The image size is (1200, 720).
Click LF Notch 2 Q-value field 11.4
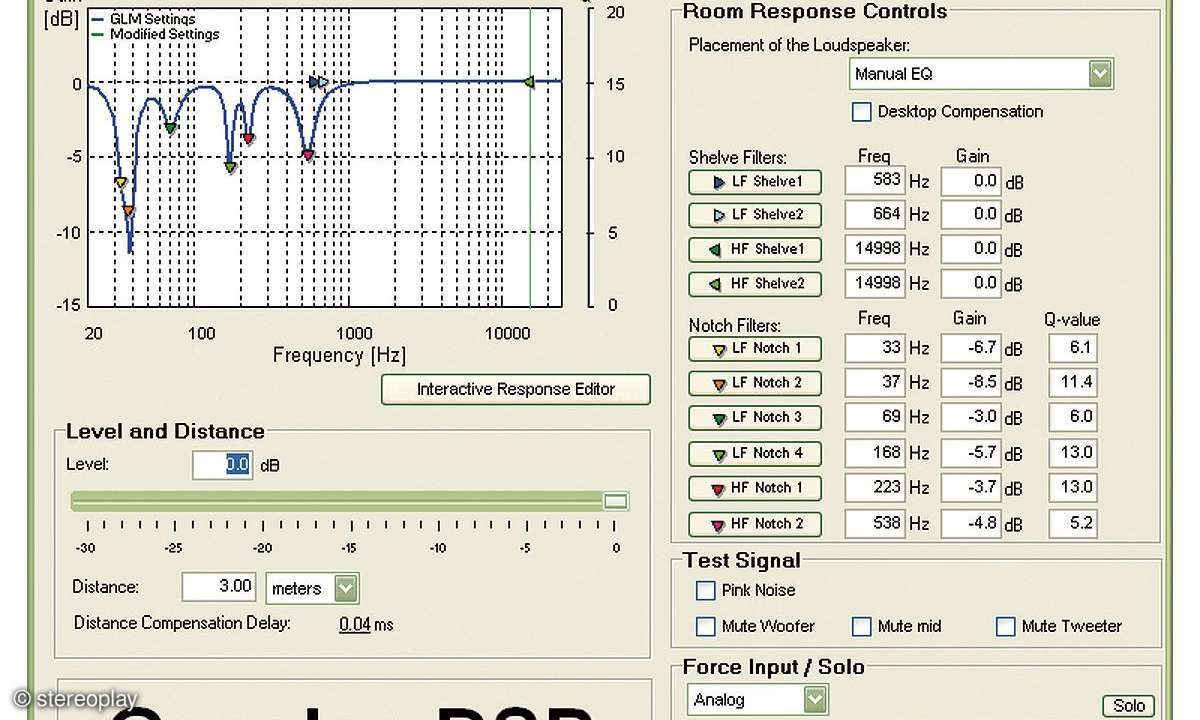click(1073, 383)
